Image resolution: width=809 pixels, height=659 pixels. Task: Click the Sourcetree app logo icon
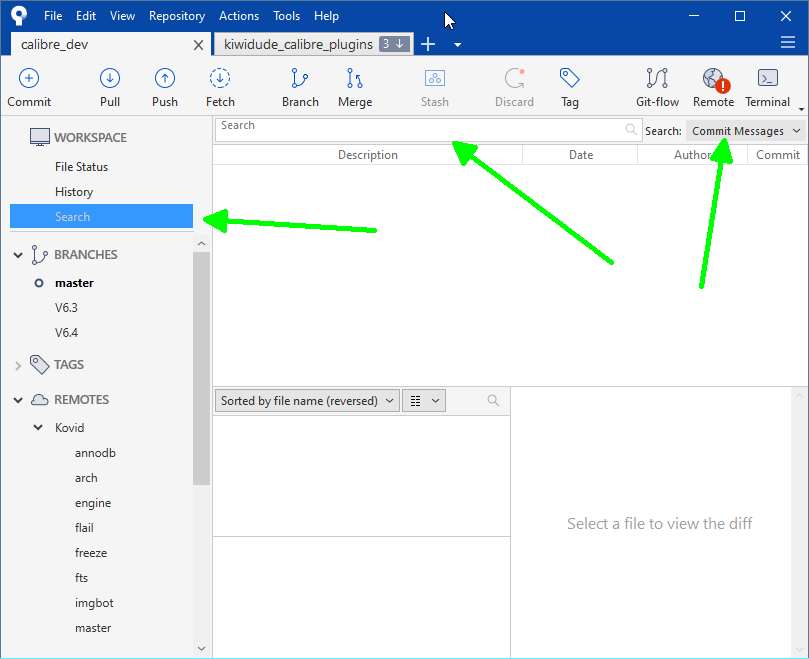(19, 15)
